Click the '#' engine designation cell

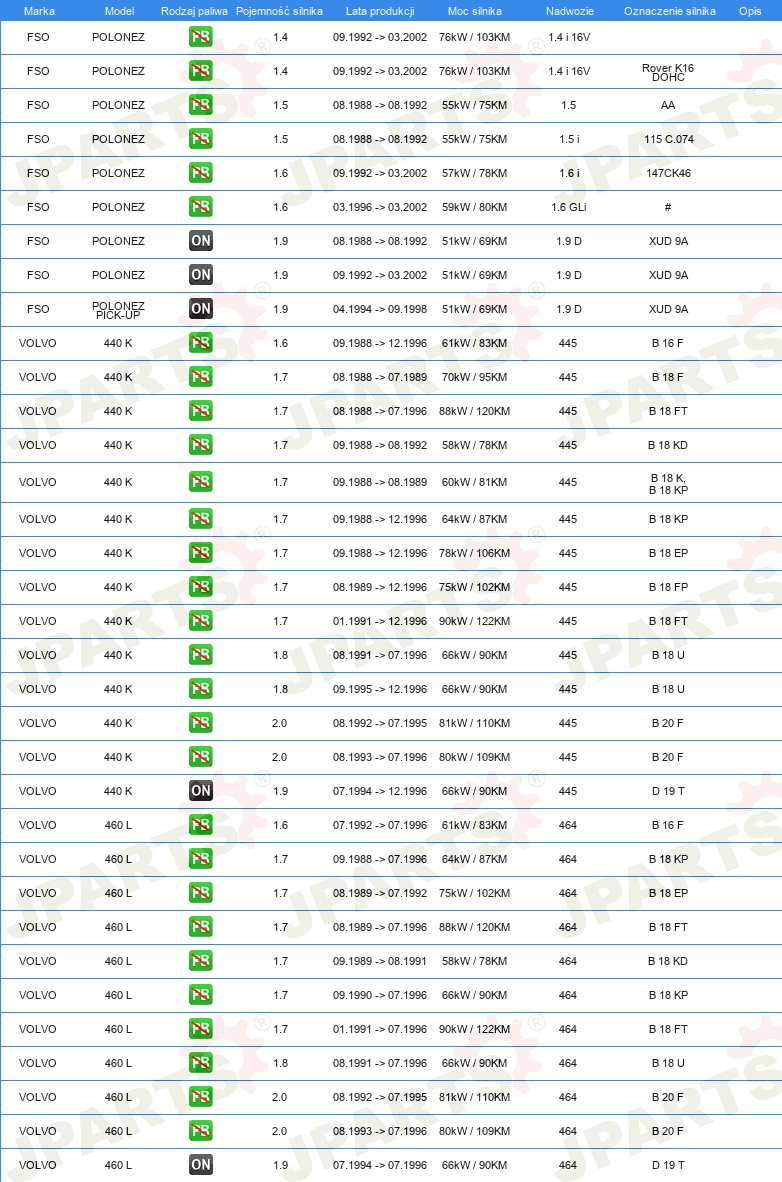(x=668, y=207)
